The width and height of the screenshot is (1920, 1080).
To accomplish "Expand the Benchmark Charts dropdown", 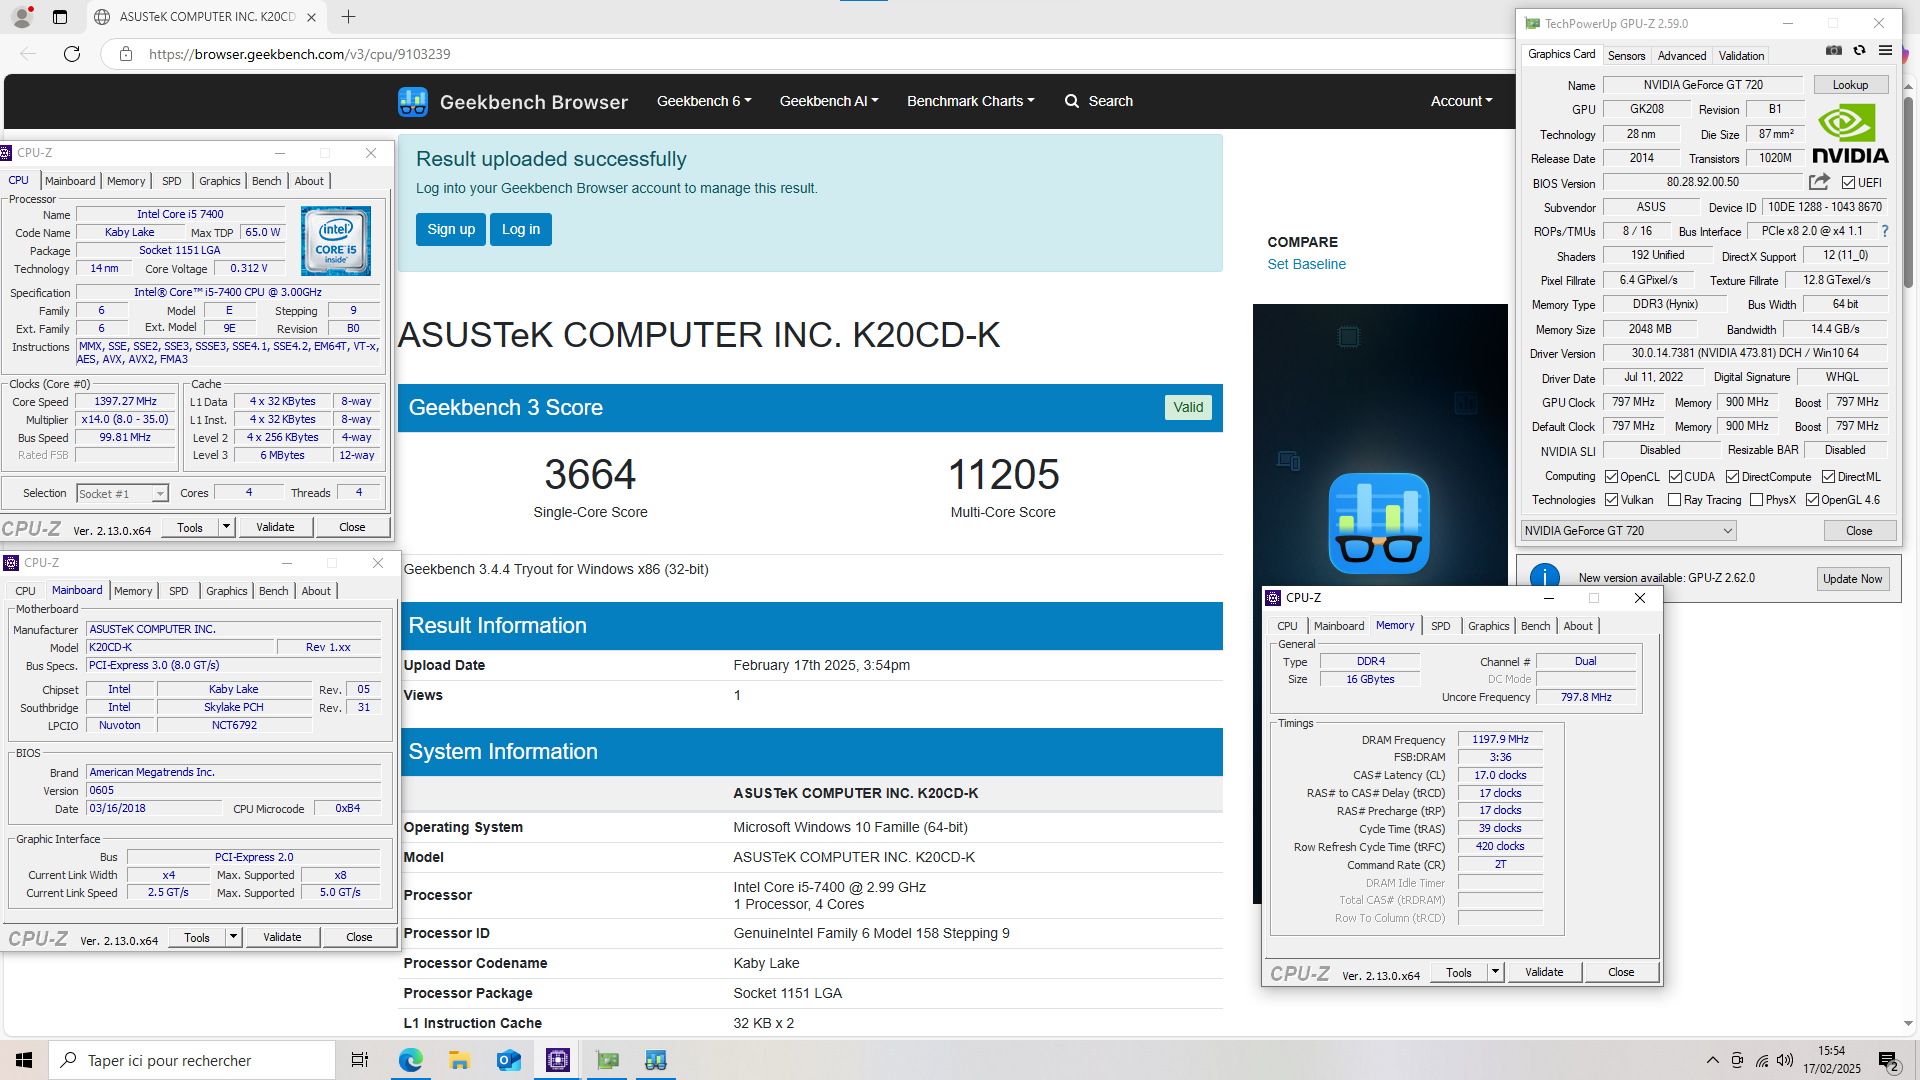I will (x=970, y=101).
